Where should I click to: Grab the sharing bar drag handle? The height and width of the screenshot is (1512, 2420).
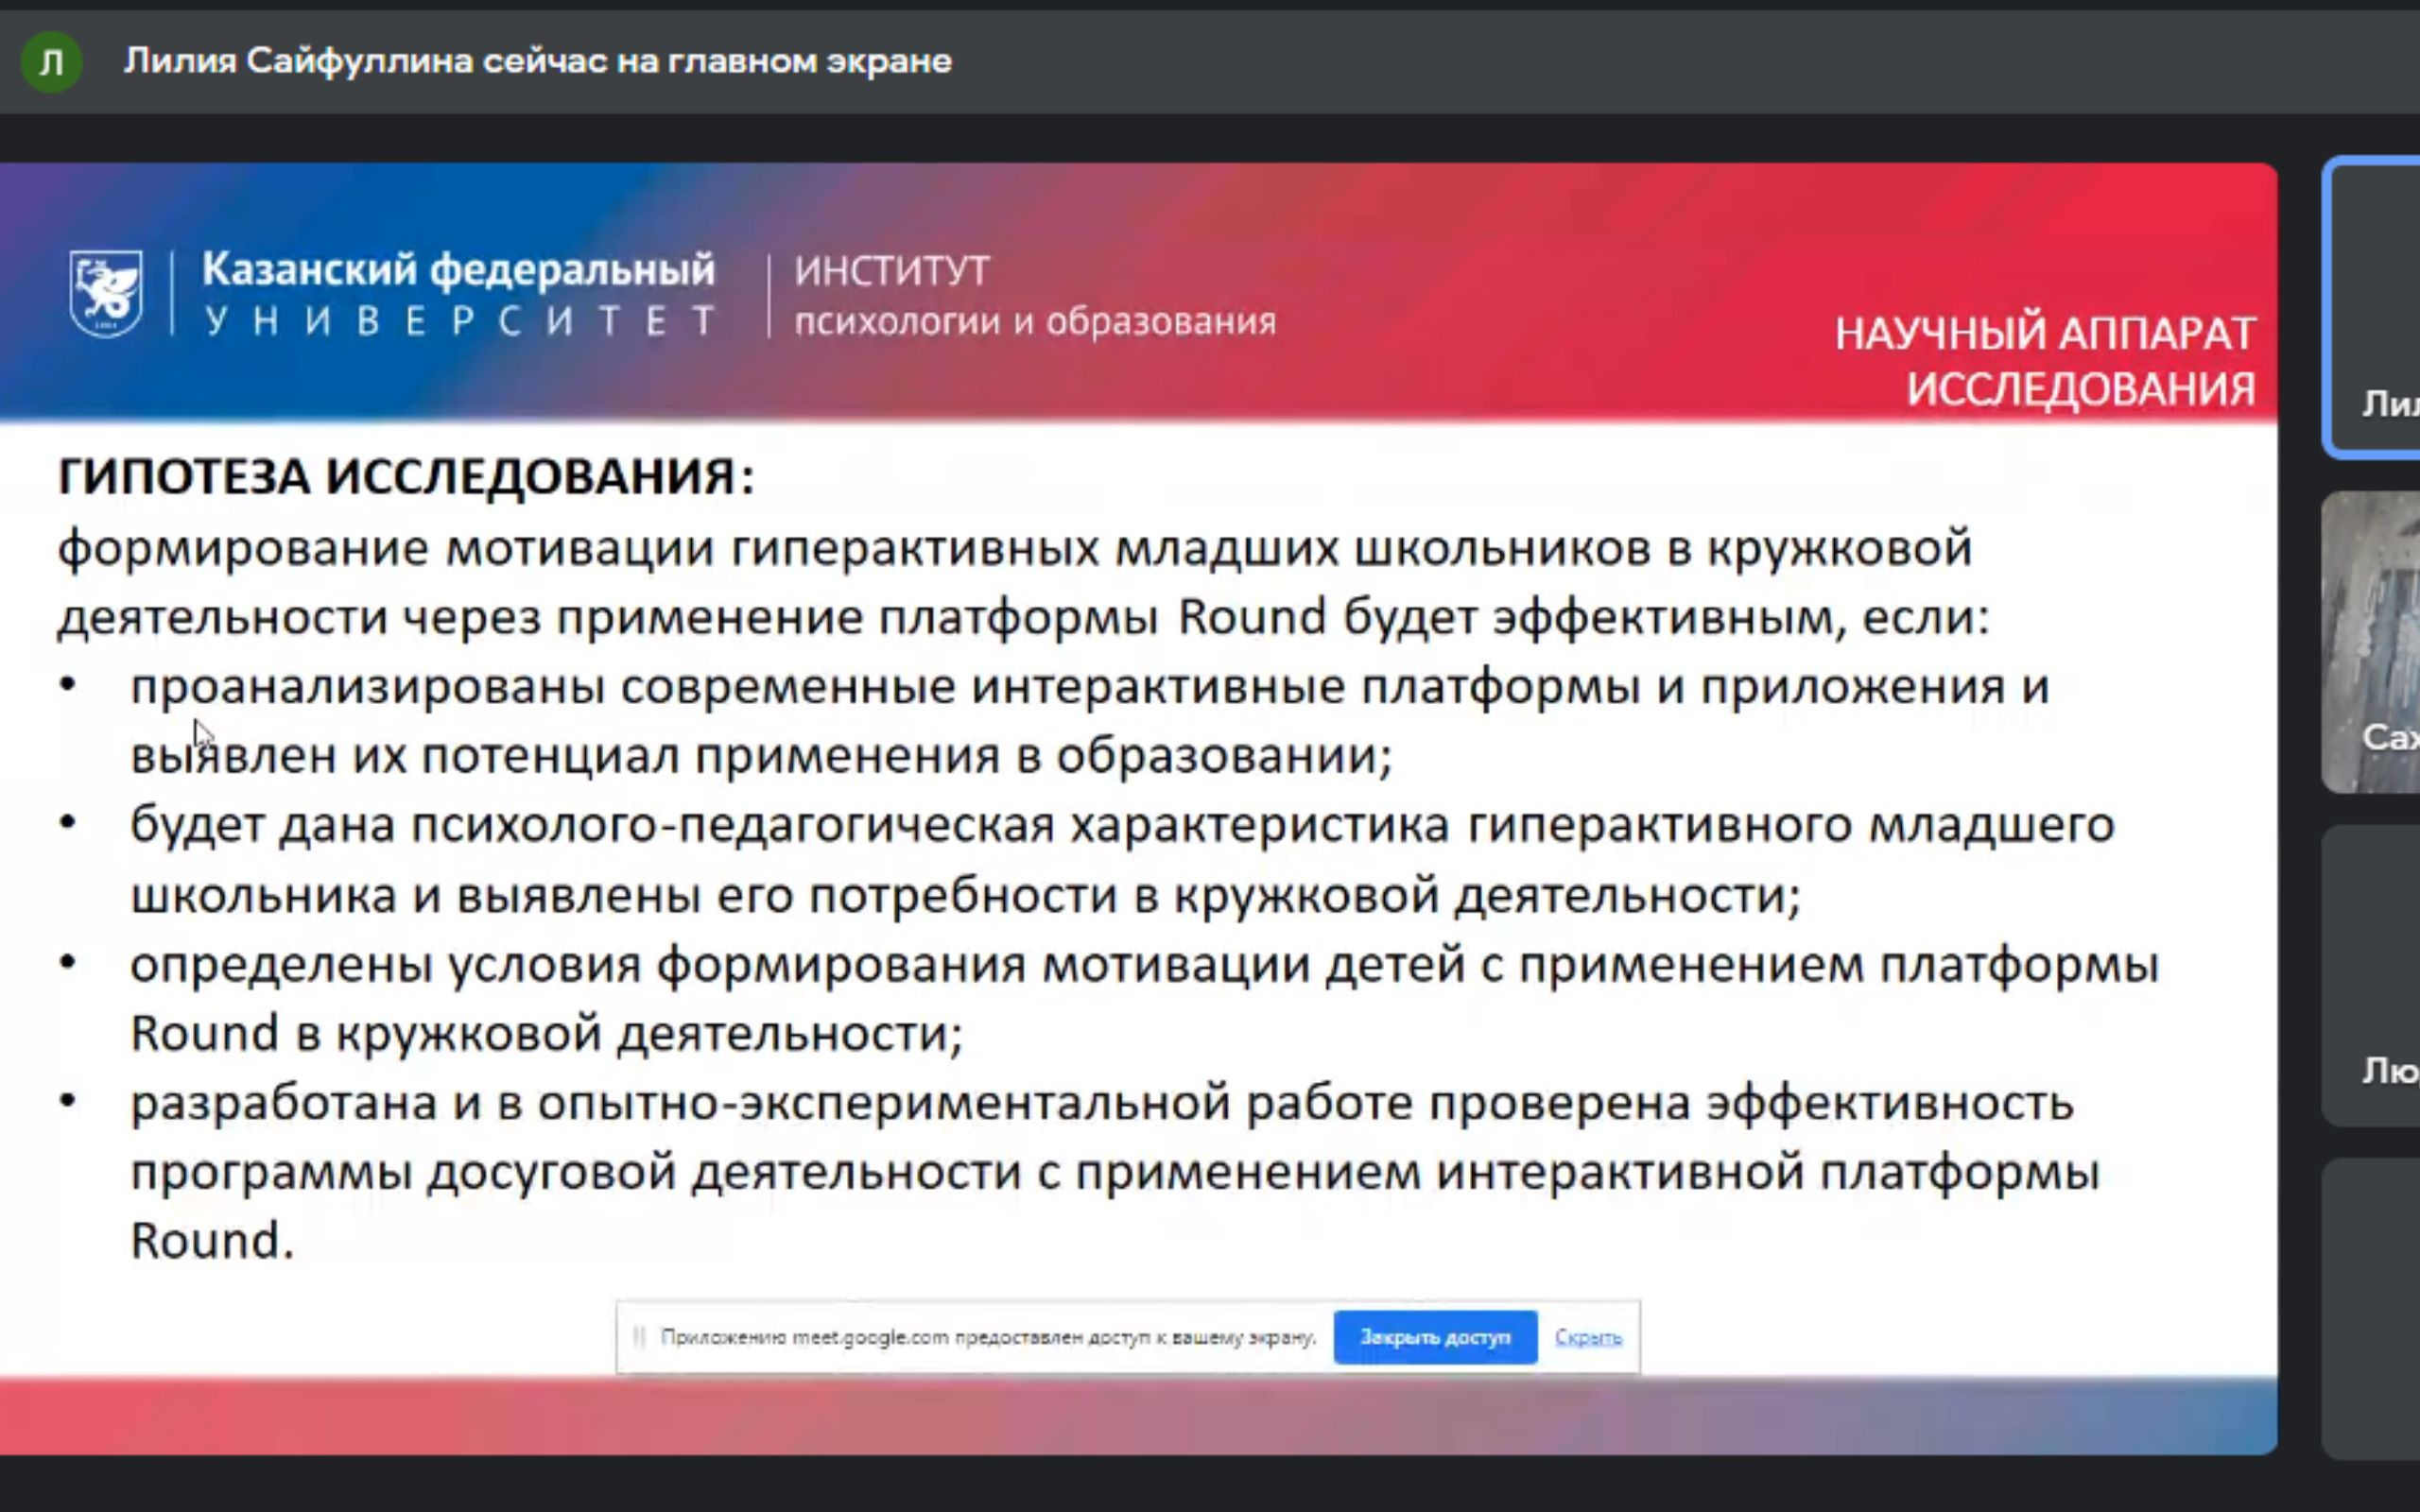tap(639, 1337)
